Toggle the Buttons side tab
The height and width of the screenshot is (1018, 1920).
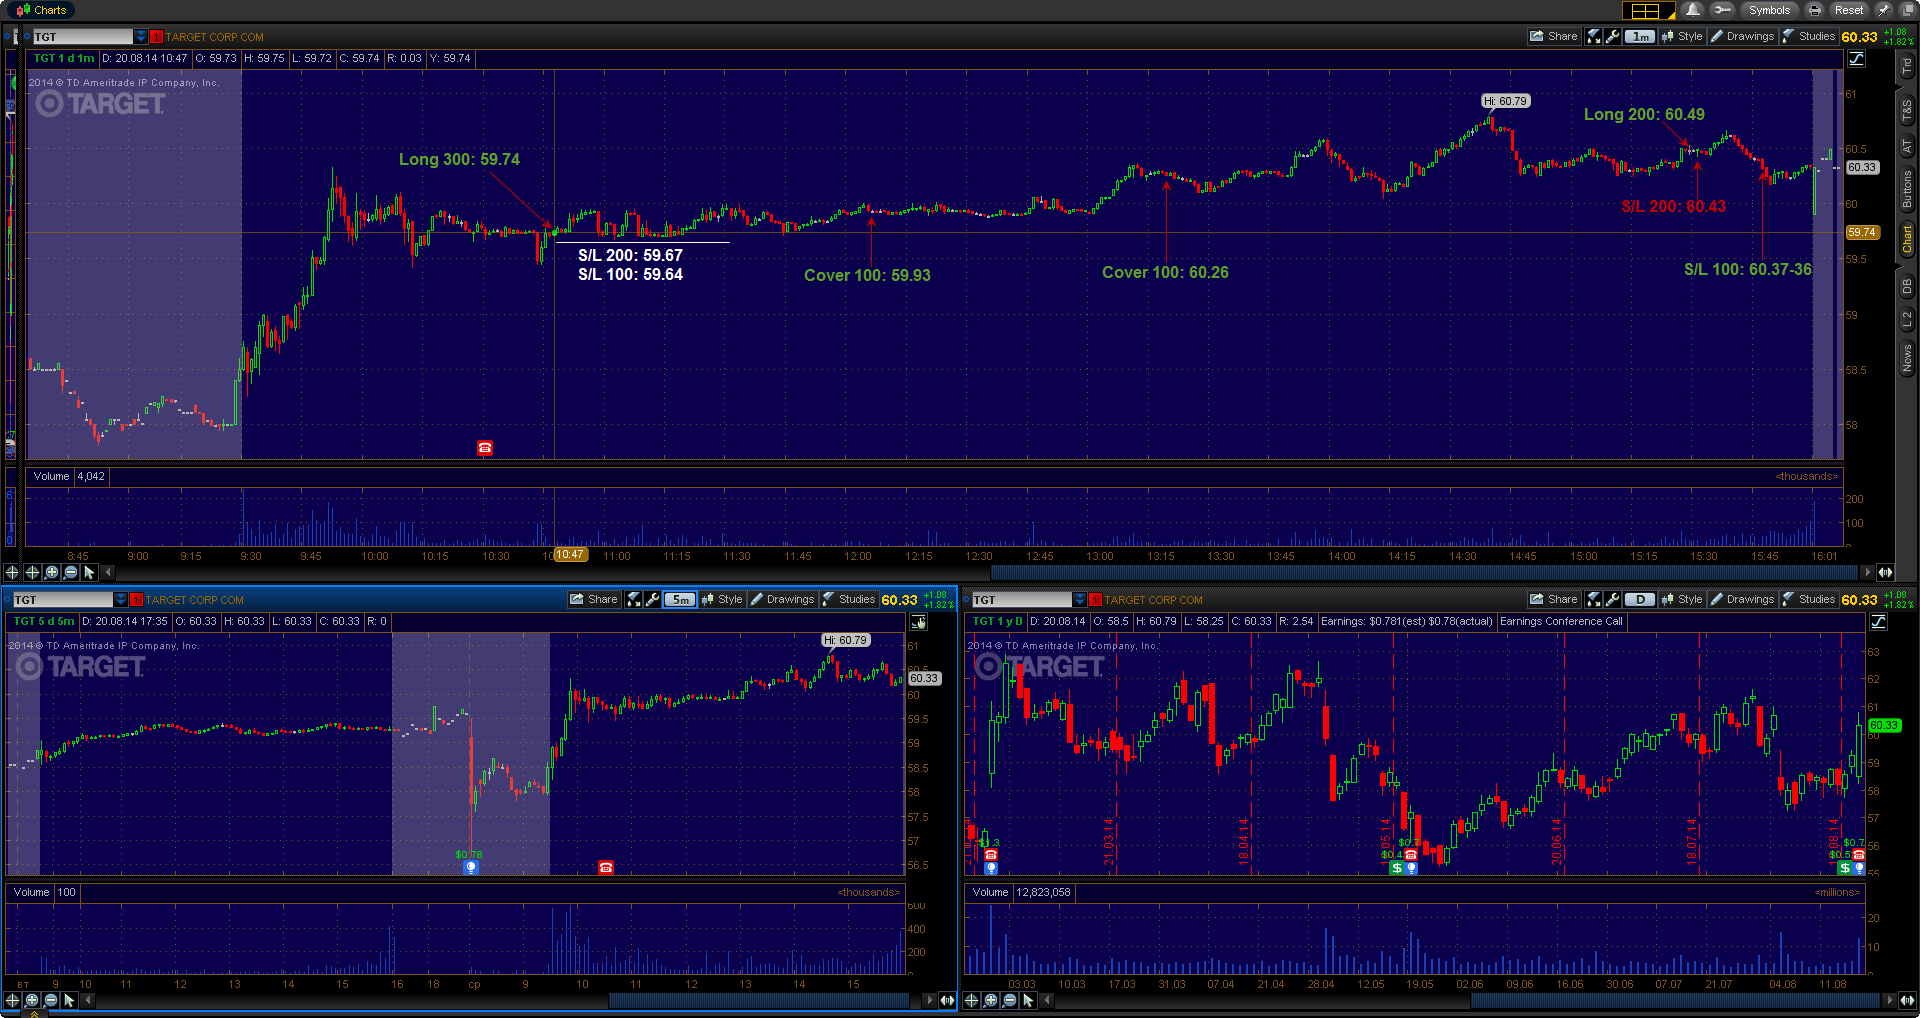[x=1907, y=189]
